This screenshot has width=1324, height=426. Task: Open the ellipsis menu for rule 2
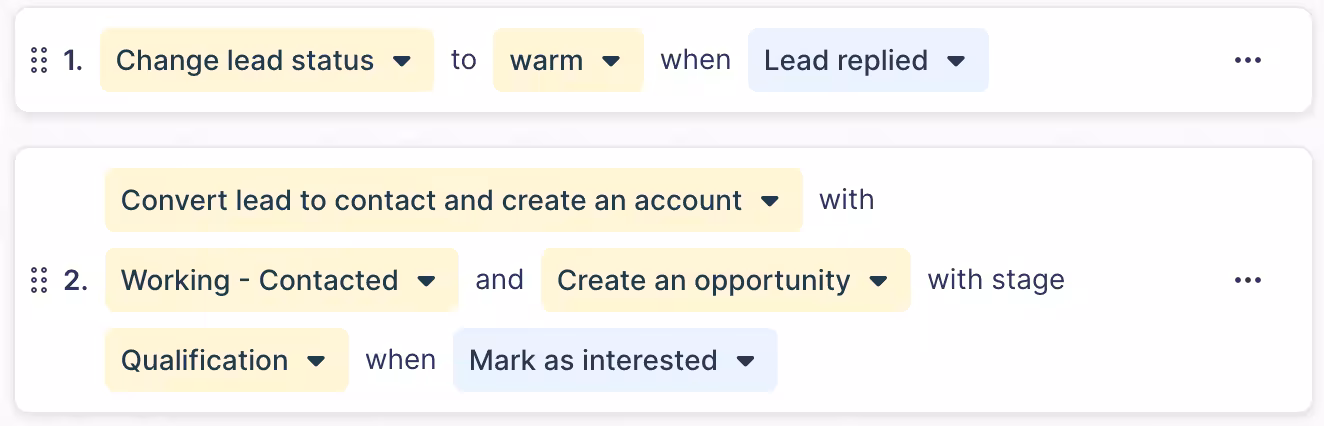pos(1247,280)
